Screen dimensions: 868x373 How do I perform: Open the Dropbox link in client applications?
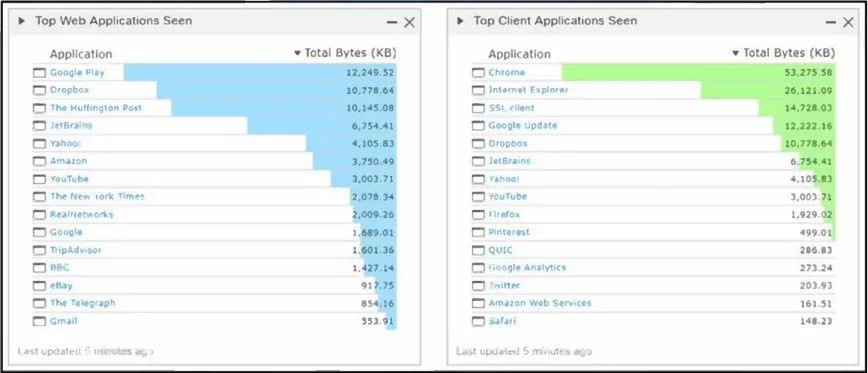[x=508, y=143]
